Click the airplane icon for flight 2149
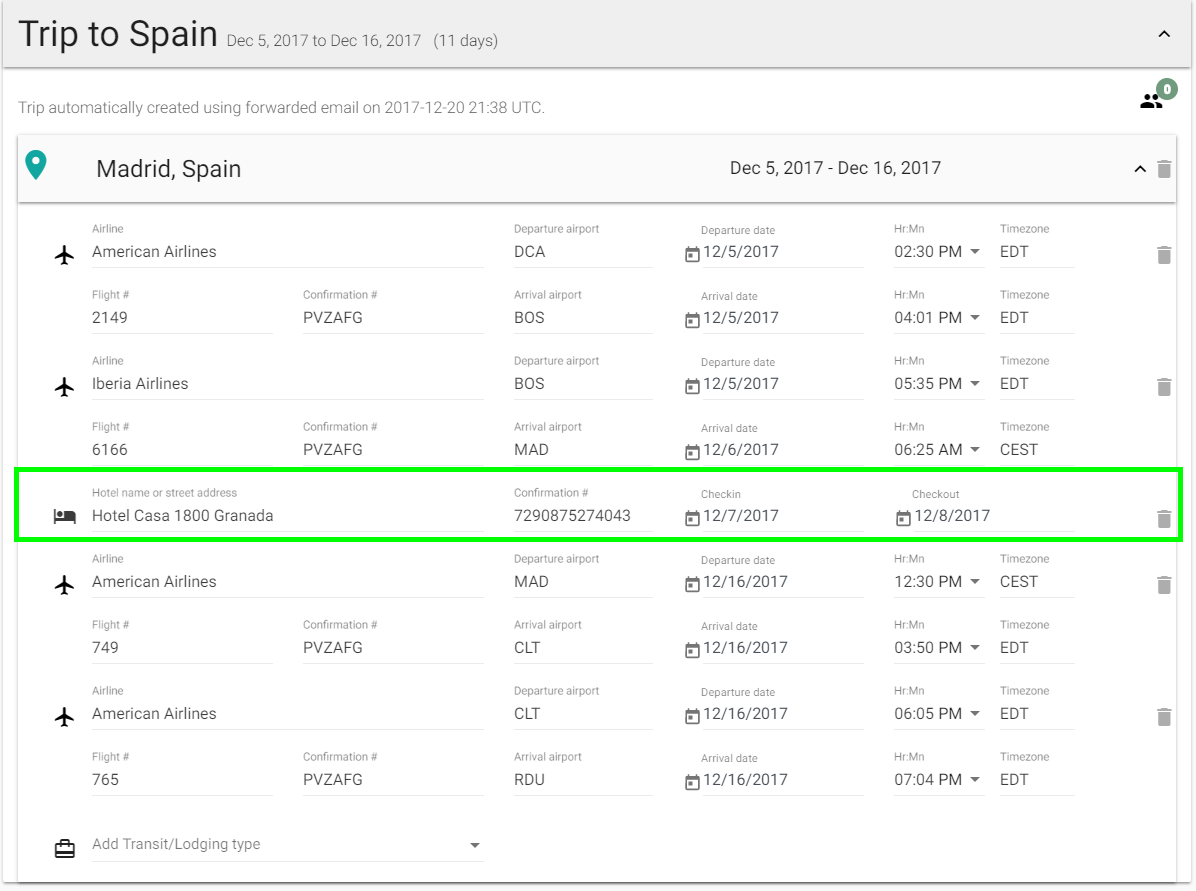 tap(65, 255)
